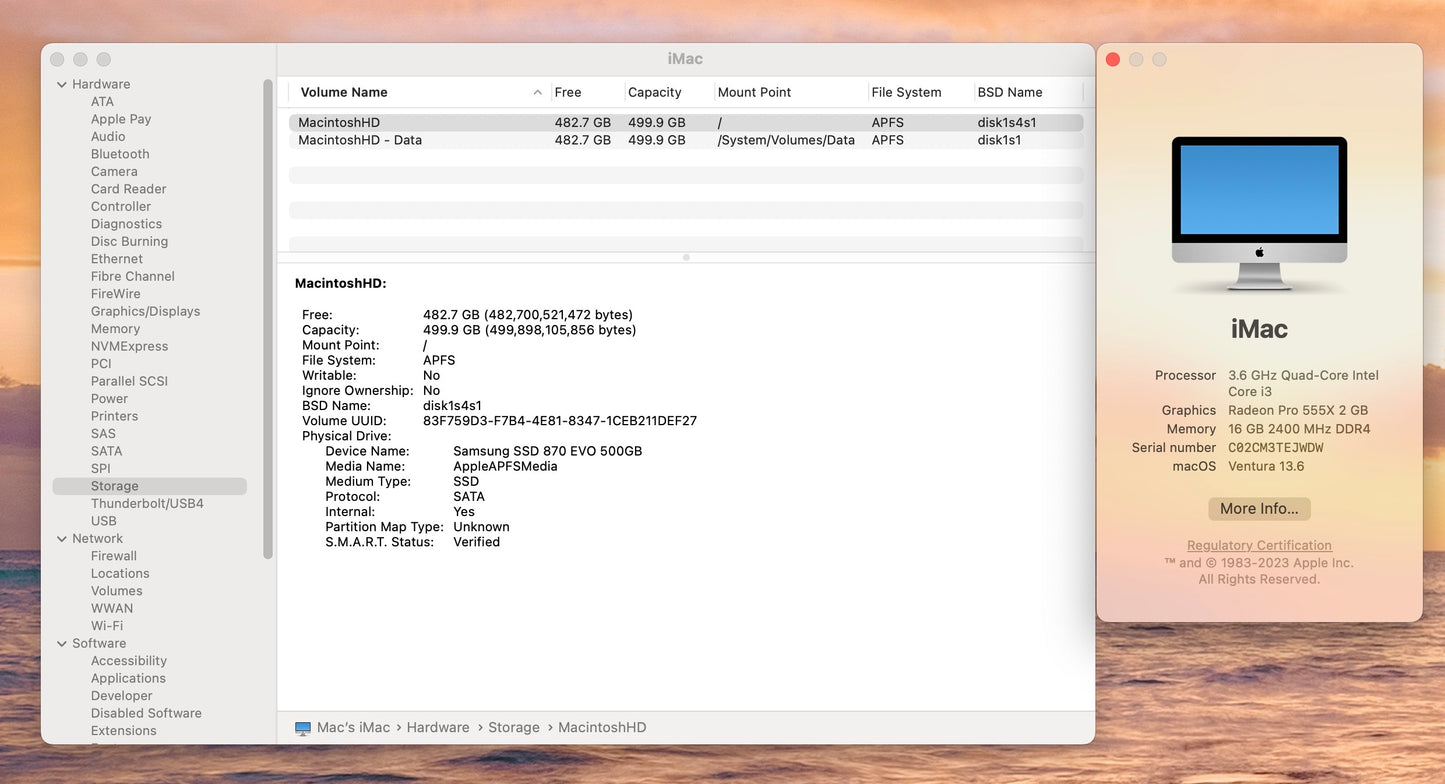This screenshot has width=1445, height=784.
Task: Collapse the Software category
Action: pyautogui.click(x=62, y=644)
